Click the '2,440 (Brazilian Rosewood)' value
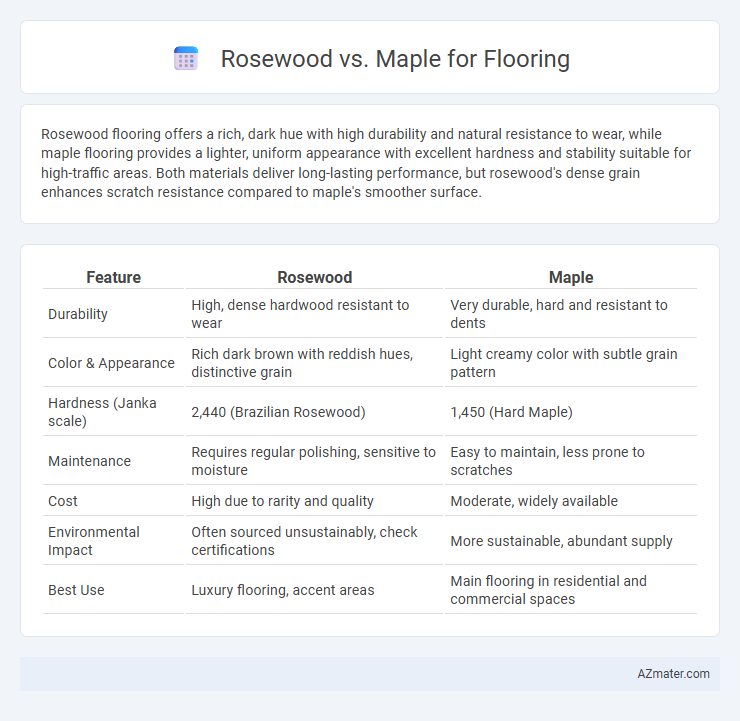Image resolution: width=740 pixels, height=721 pixels. [x=278, y=412]
